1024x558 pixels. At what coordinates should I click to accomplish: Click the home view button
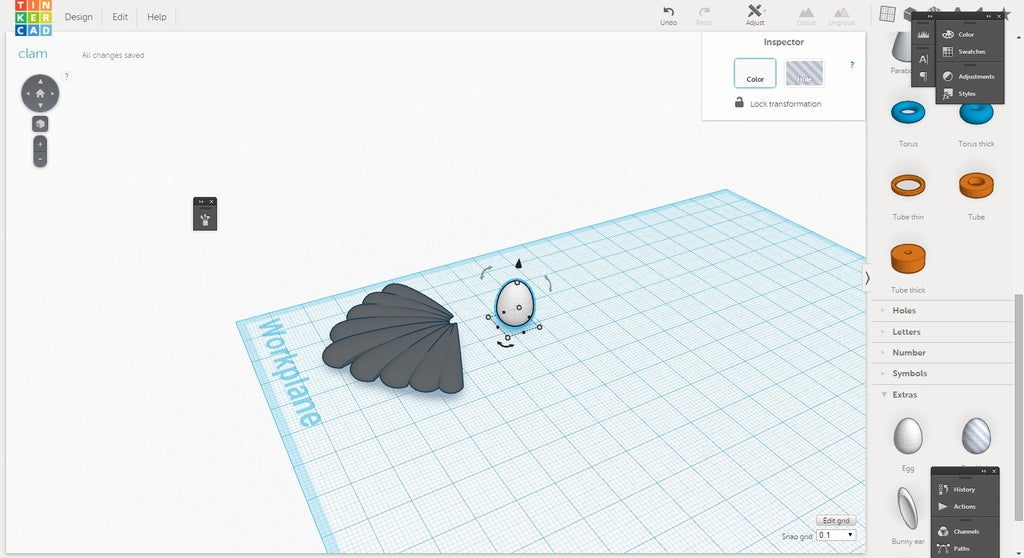coord(40,93)
